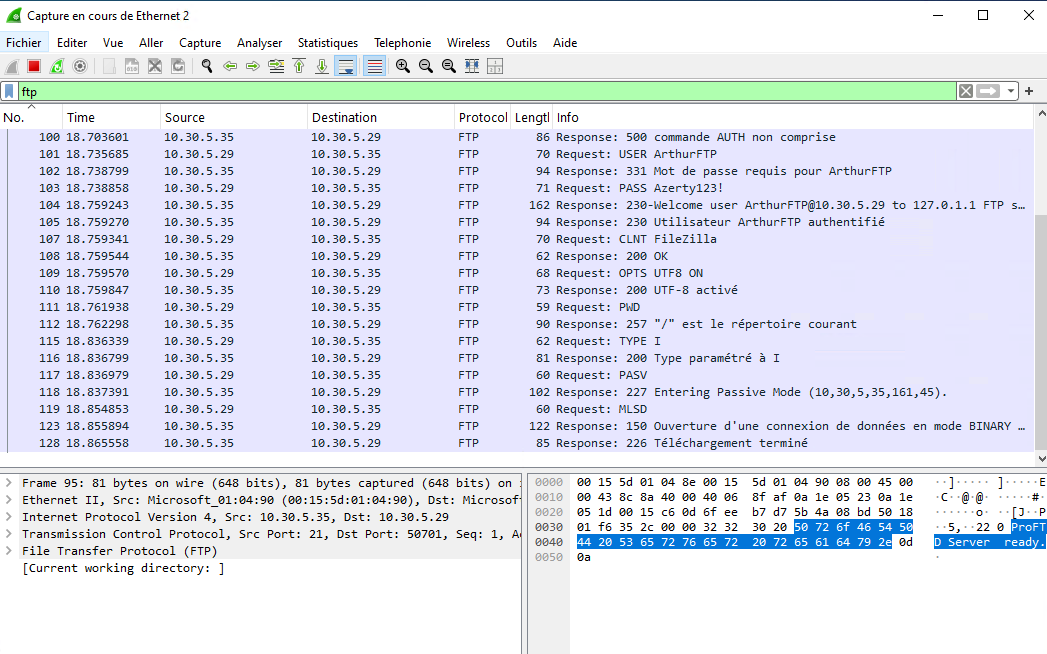Open the Analyser menu

pos(259,43)
